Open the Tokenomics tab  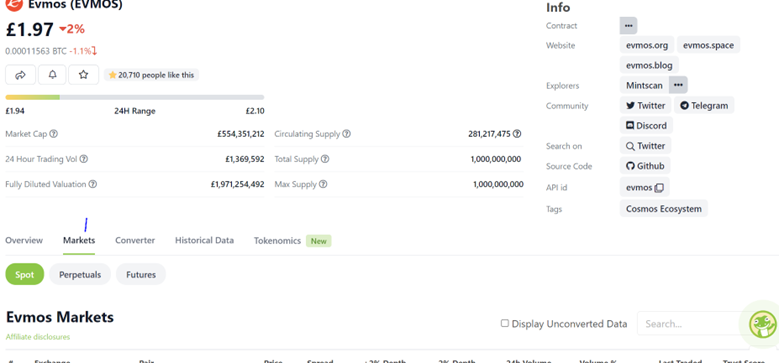pos(277,241)
